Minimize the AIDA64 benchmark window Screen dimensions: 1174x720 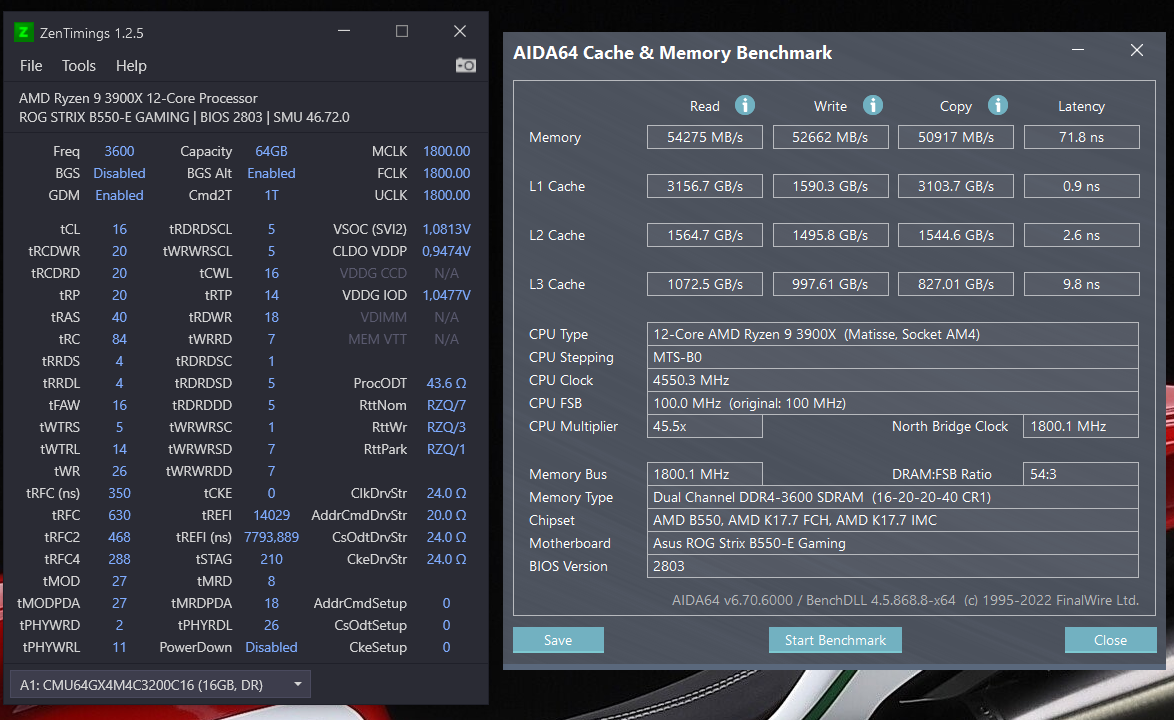(1078, 50)
